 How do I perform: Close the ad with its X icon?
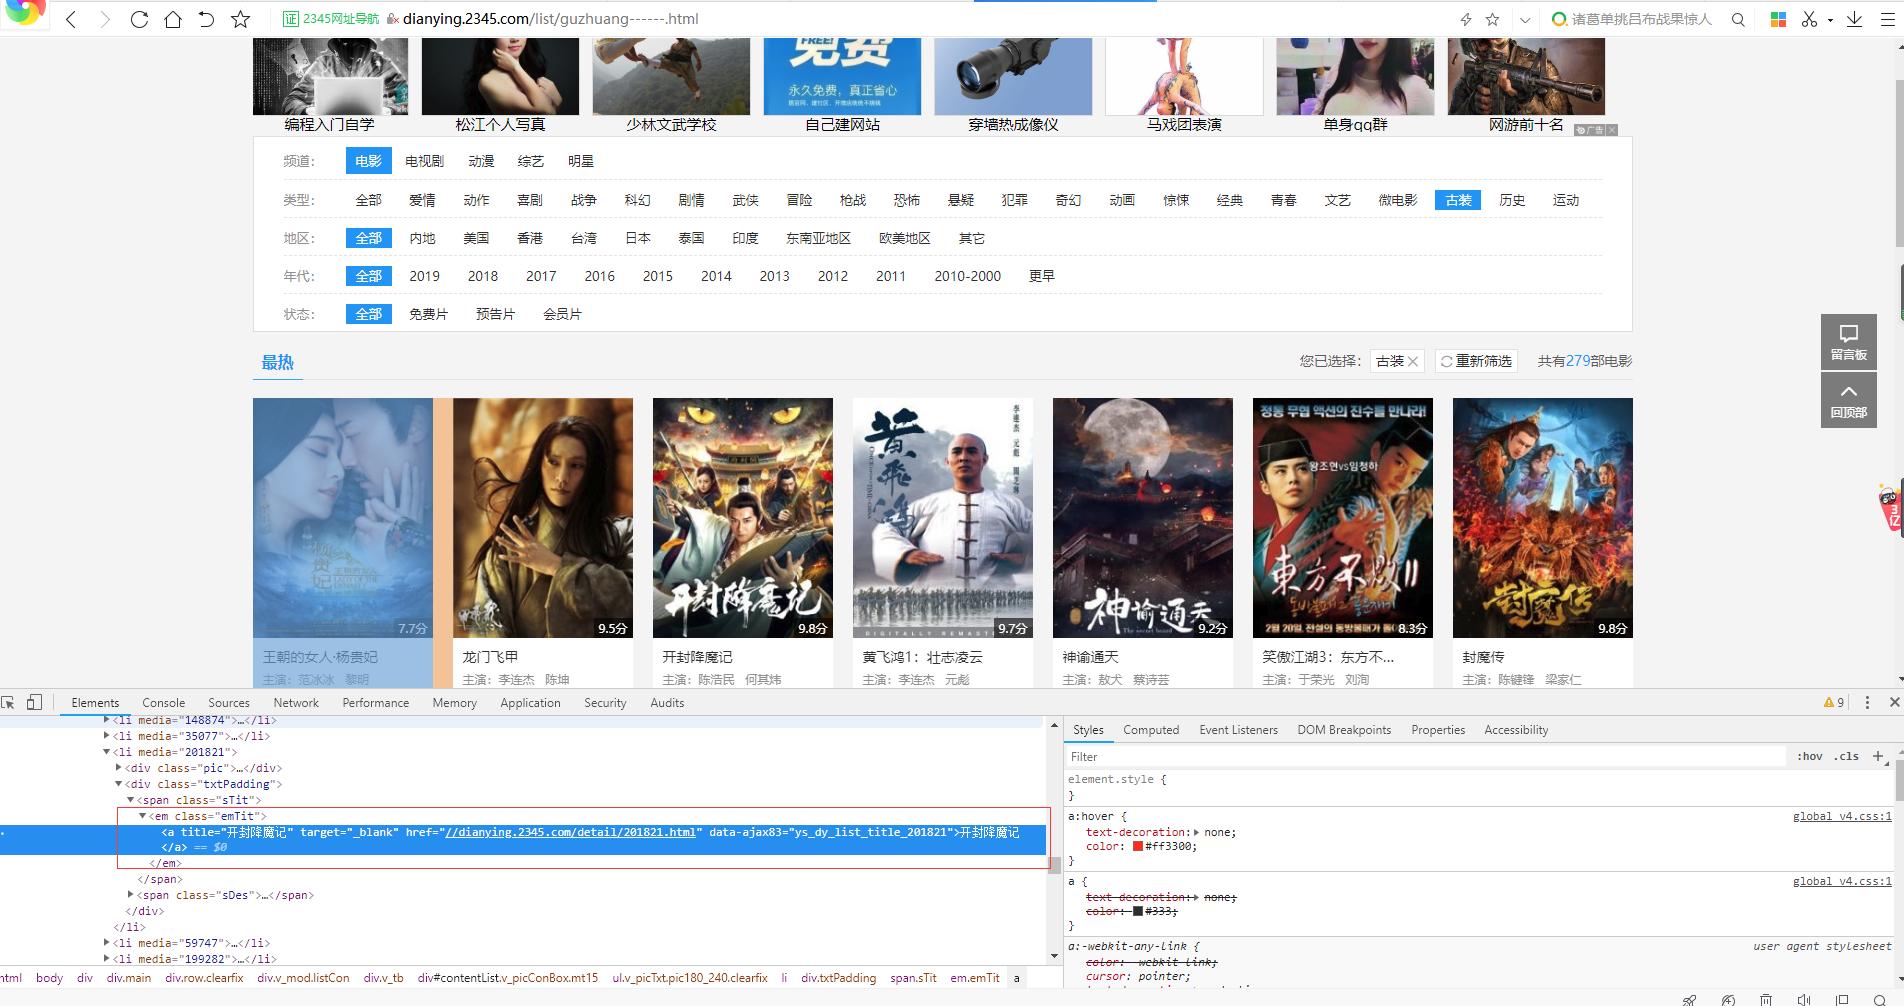(1612, 130)
